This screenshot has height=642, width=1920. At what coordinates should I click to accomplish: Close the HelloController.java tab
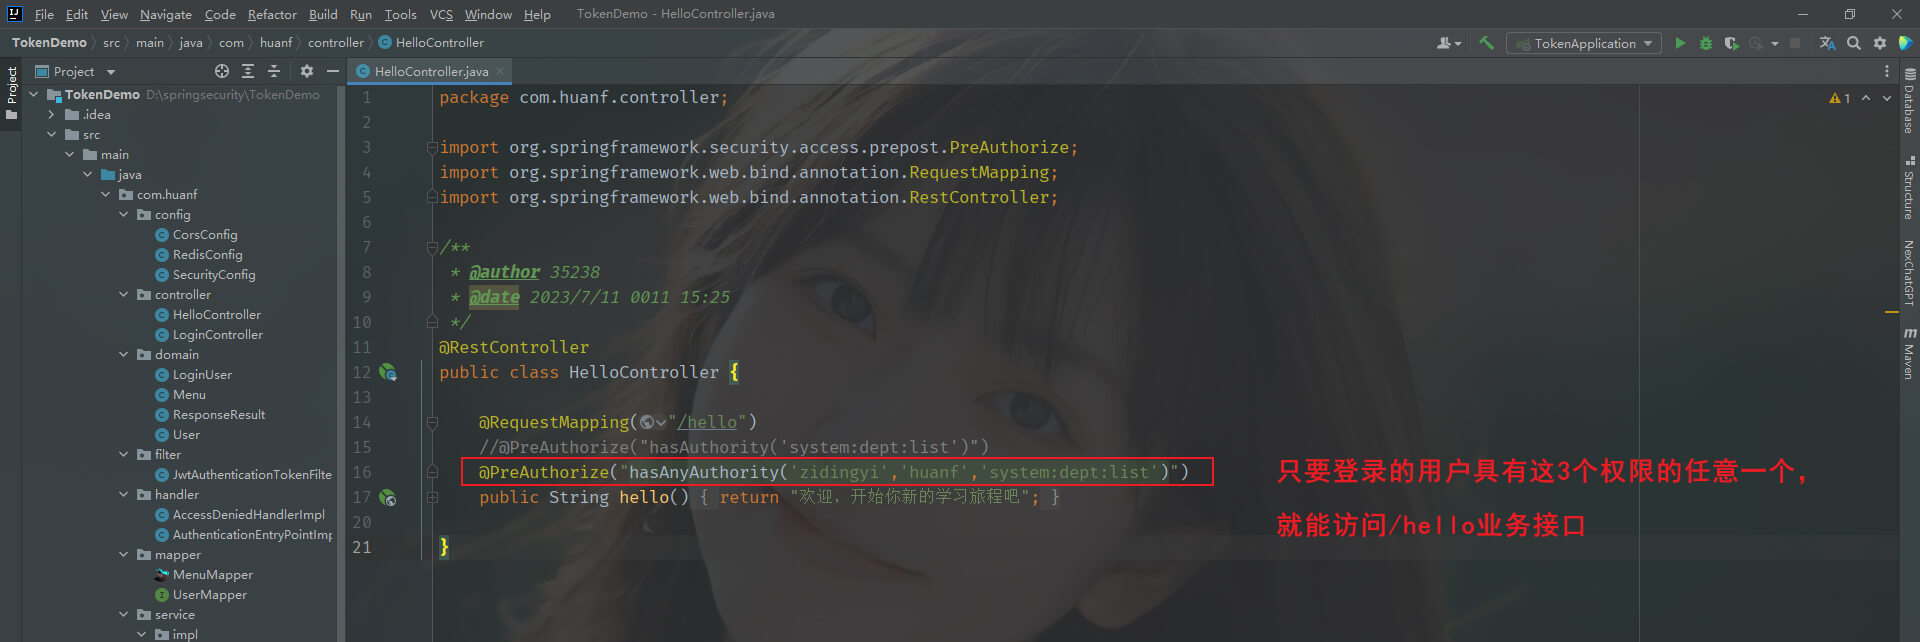coord(500,71)
